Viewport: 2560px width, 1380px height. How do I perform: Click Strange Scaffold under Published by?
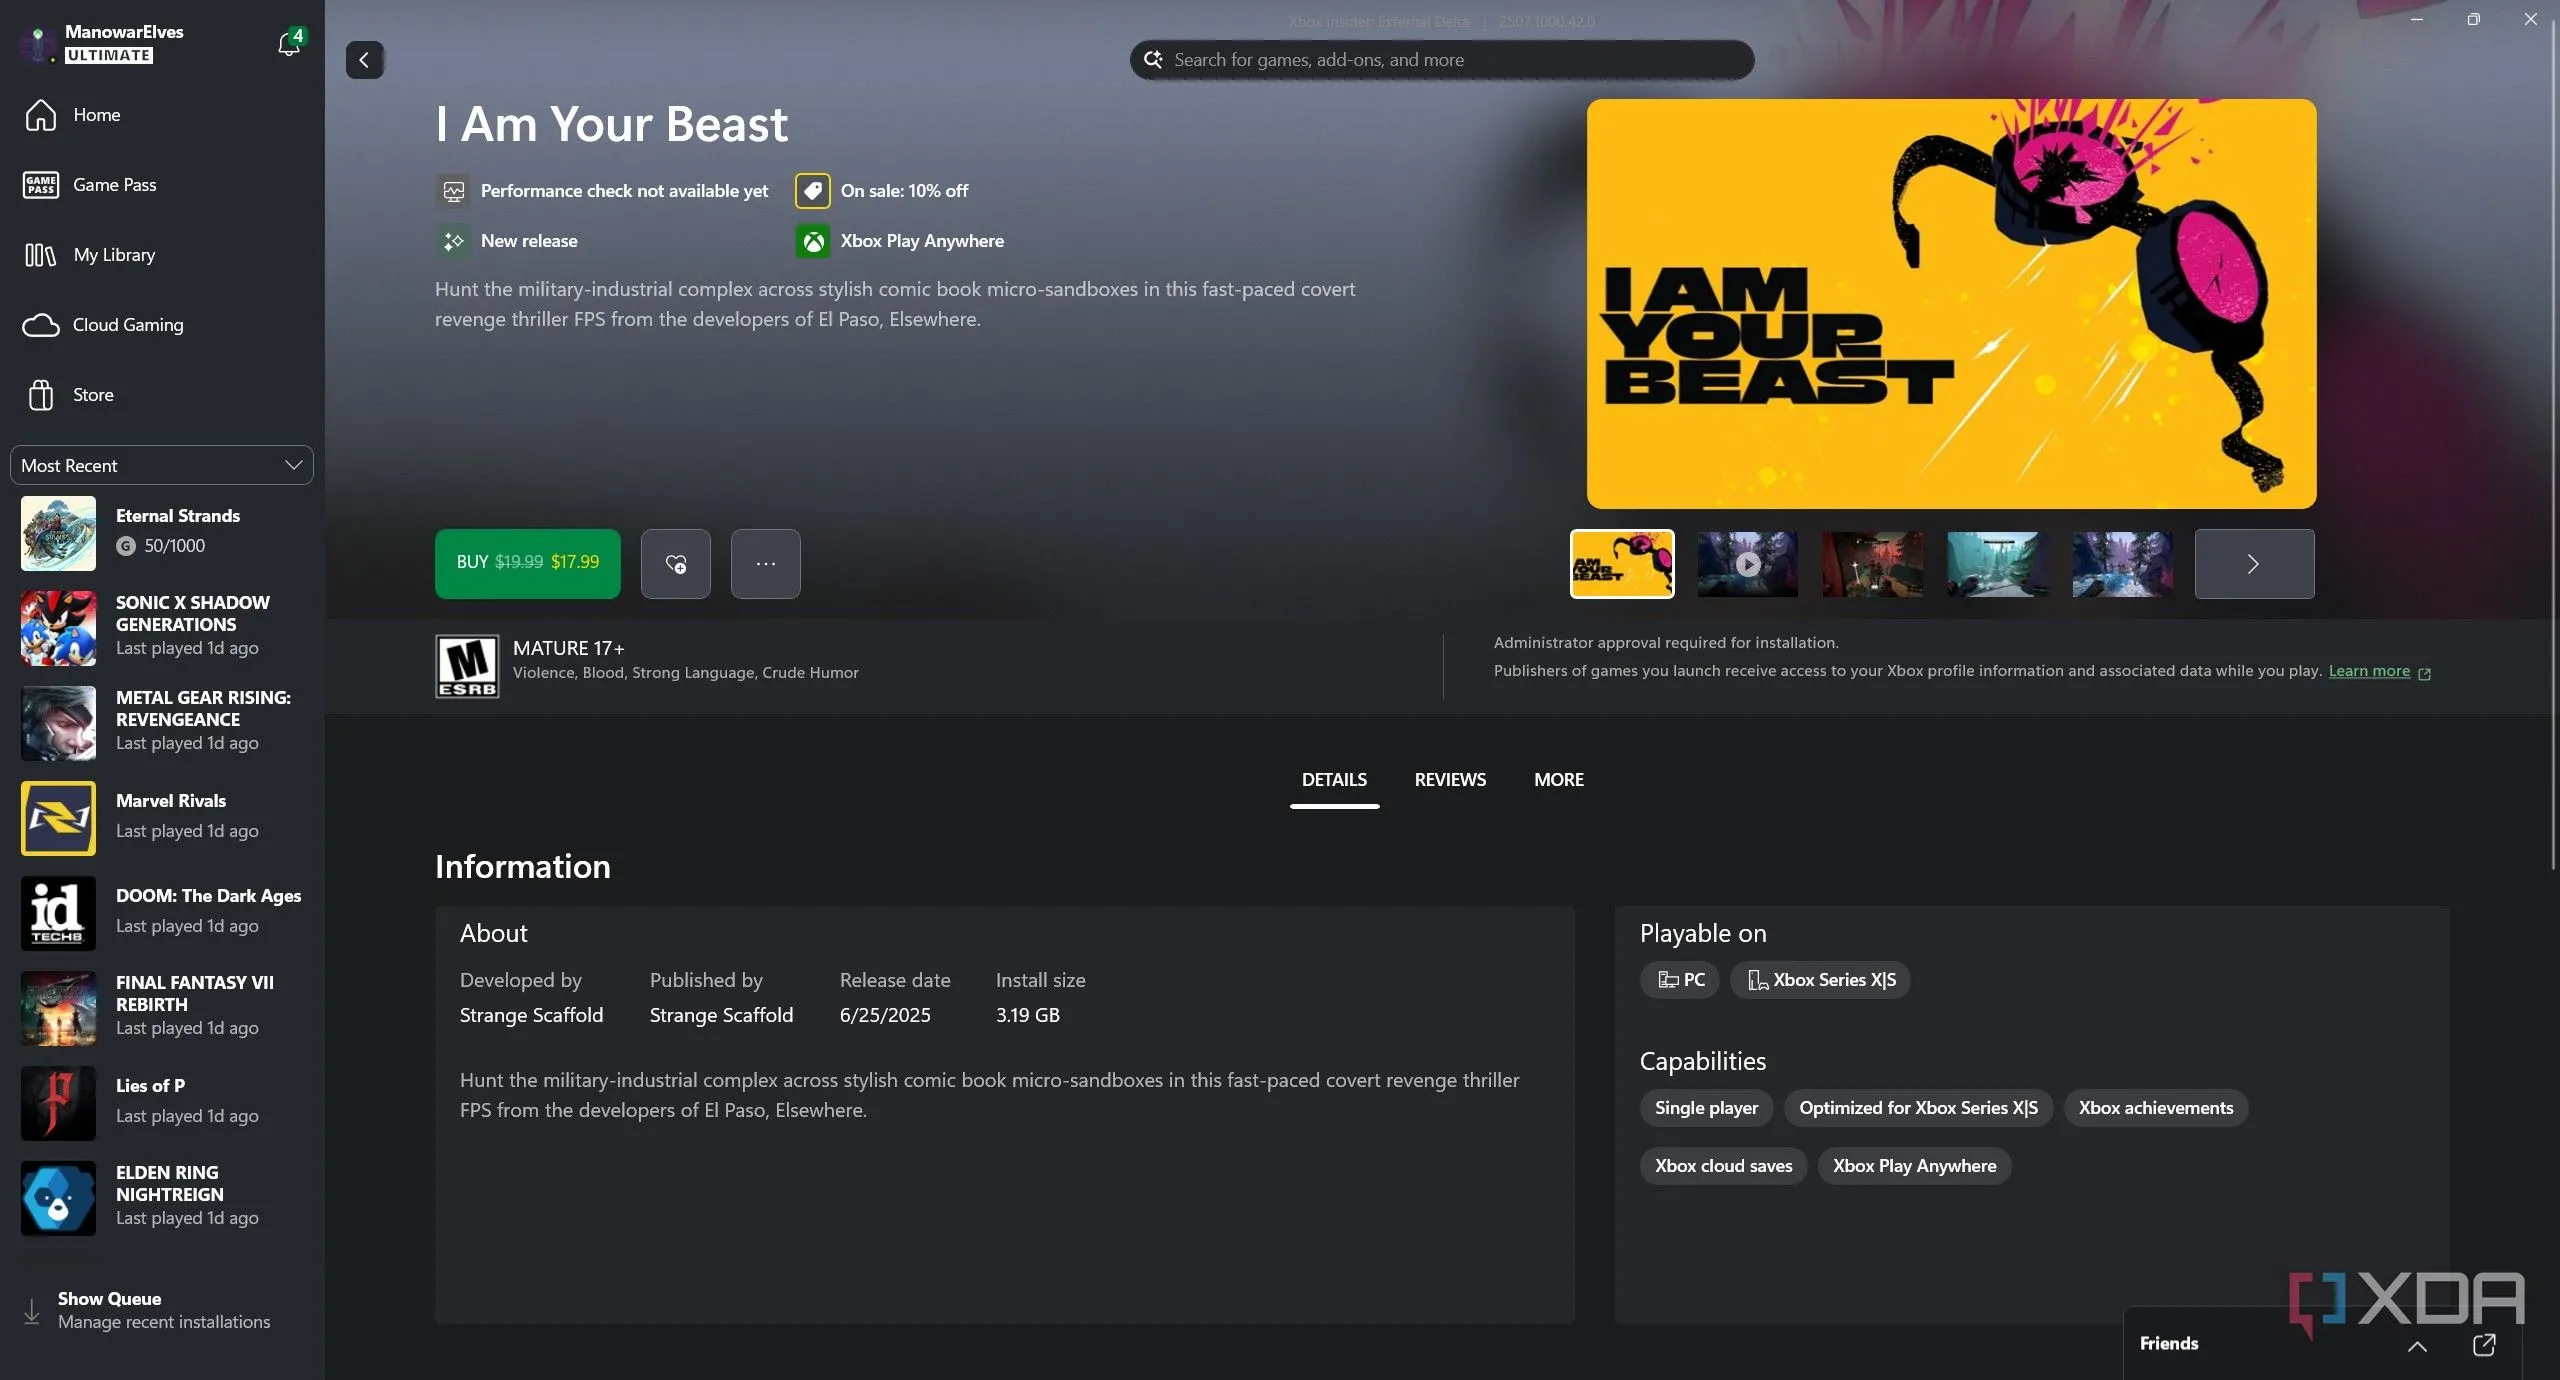click(x=721, y=1015)
